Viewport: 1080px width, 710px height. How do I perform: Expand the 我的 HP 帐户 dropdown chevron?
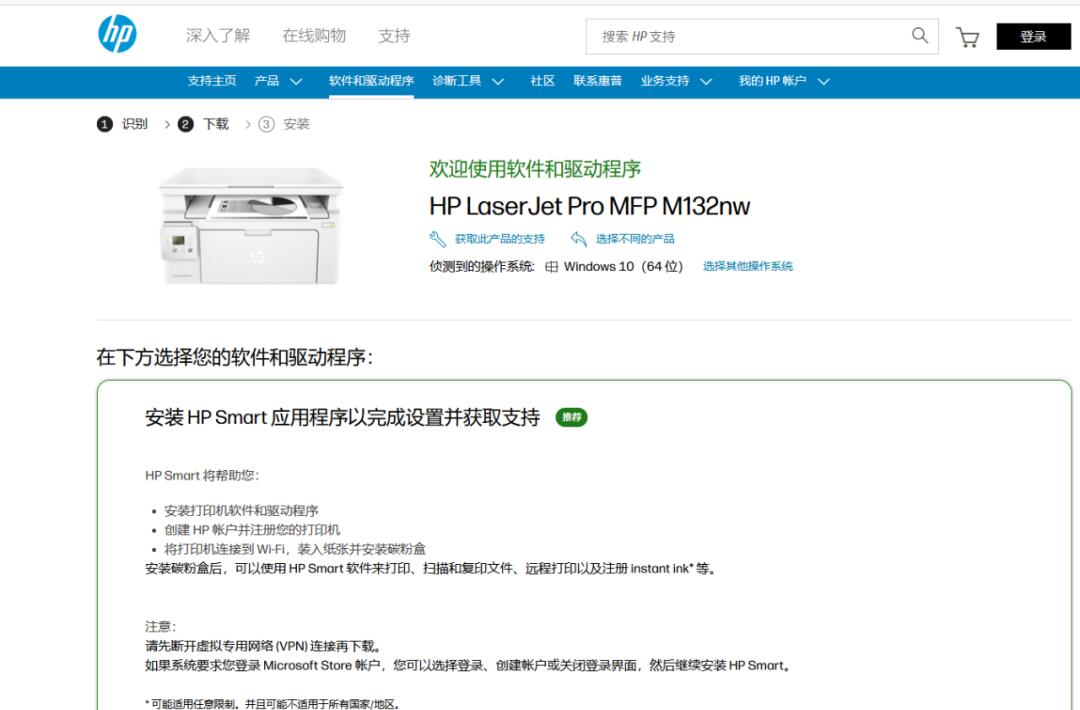click(x=823, y=81)
